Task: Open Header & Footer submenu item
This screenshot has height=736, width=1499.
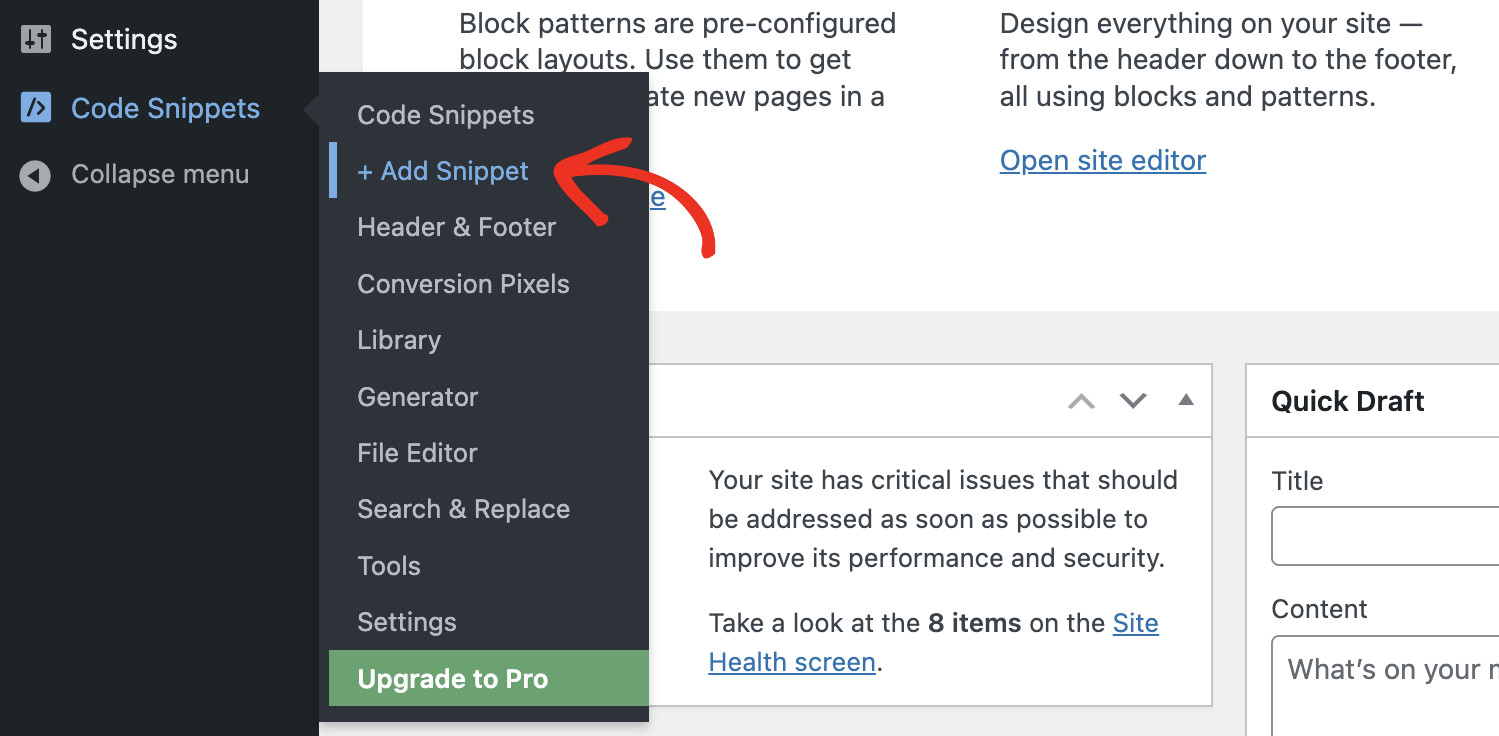Action: (x=456, y=228)
